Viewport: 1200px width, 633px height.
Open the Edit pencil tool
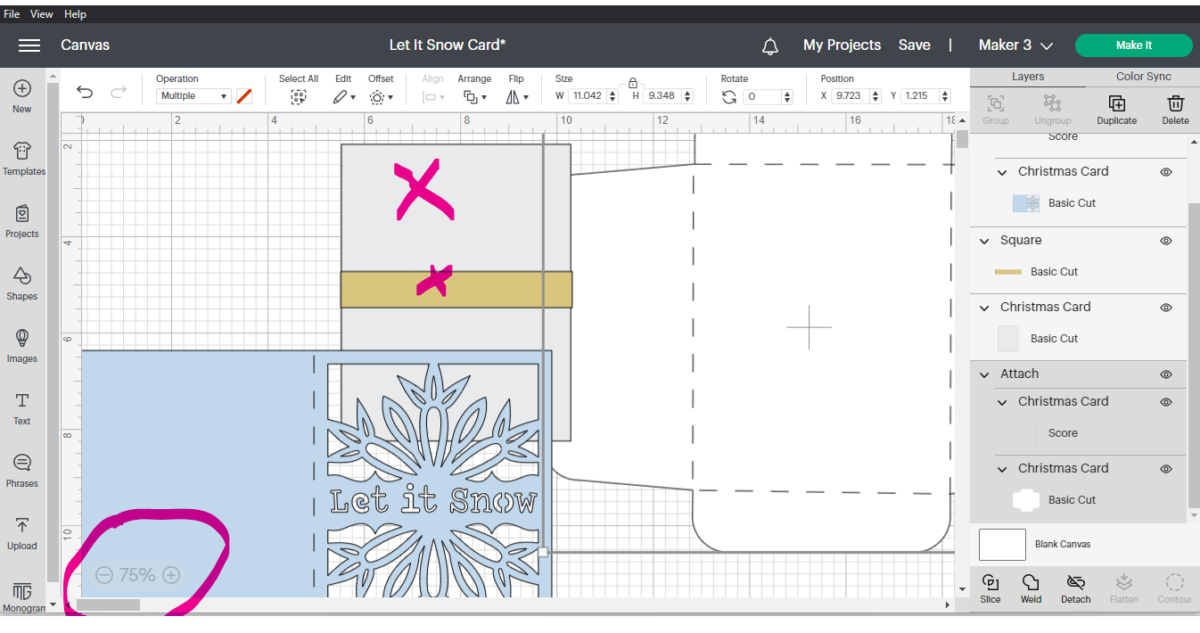(342, 97)
